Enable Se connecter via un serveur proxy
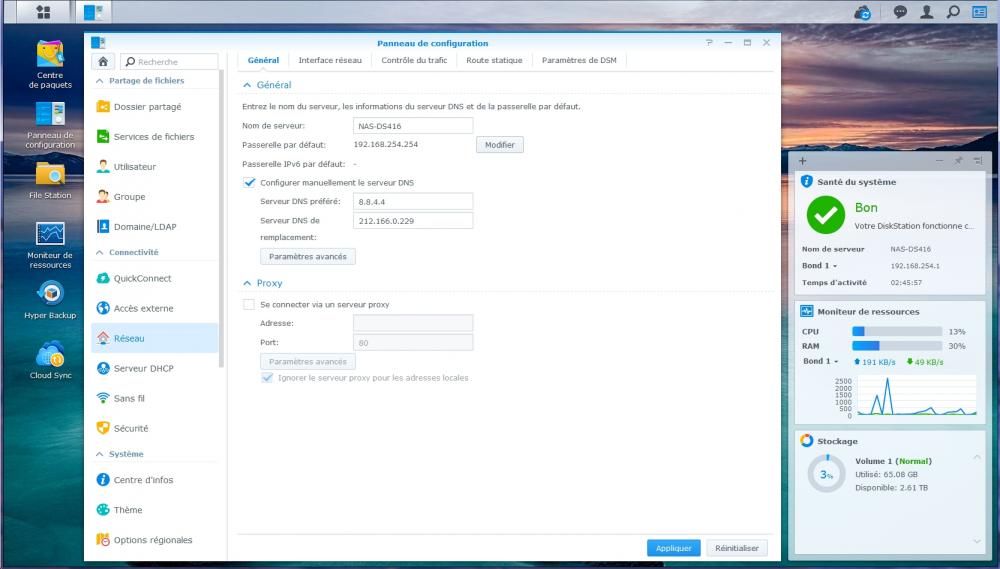 pos(250,304)
